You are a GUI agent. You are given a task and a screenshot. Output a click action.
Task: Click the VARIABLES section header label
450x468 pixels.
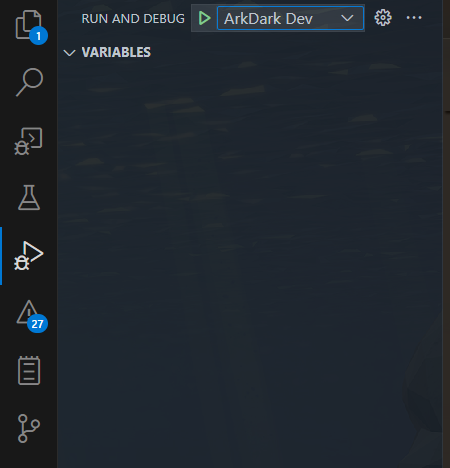pos(116,52)
